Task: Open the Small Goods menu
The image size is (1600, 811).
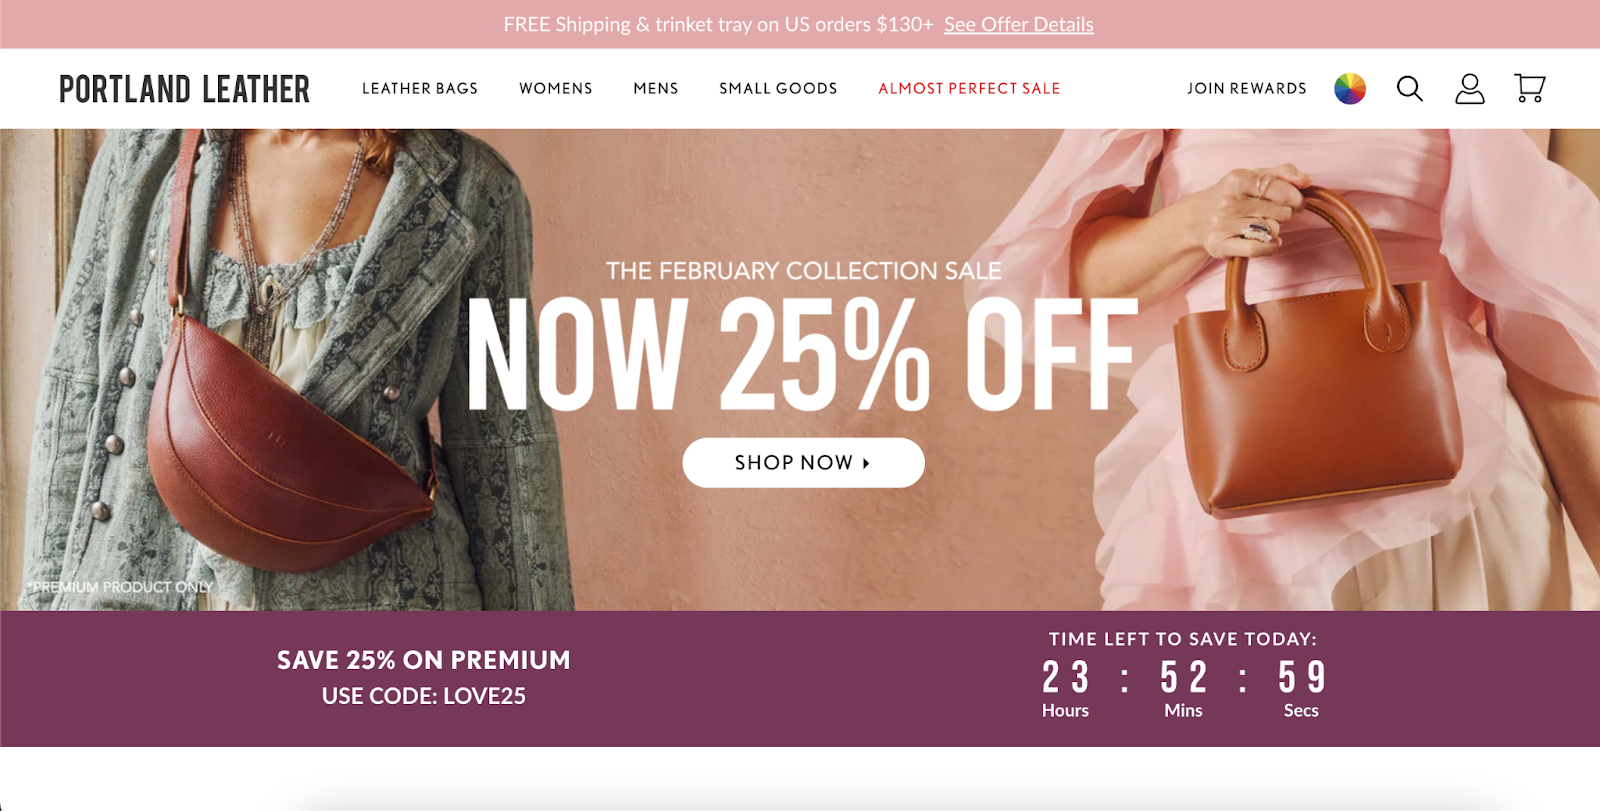Action: tap(778, 88)
